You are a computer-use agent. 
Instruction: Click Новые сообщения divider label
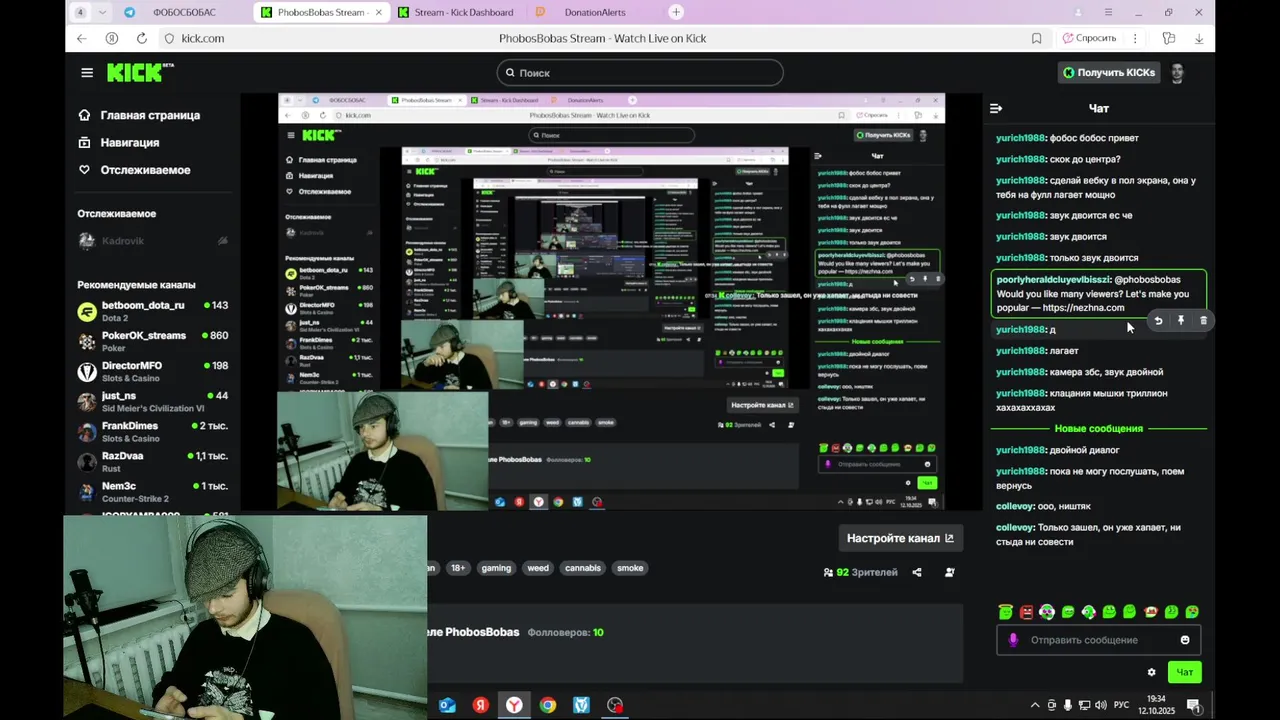point(1098,428)
